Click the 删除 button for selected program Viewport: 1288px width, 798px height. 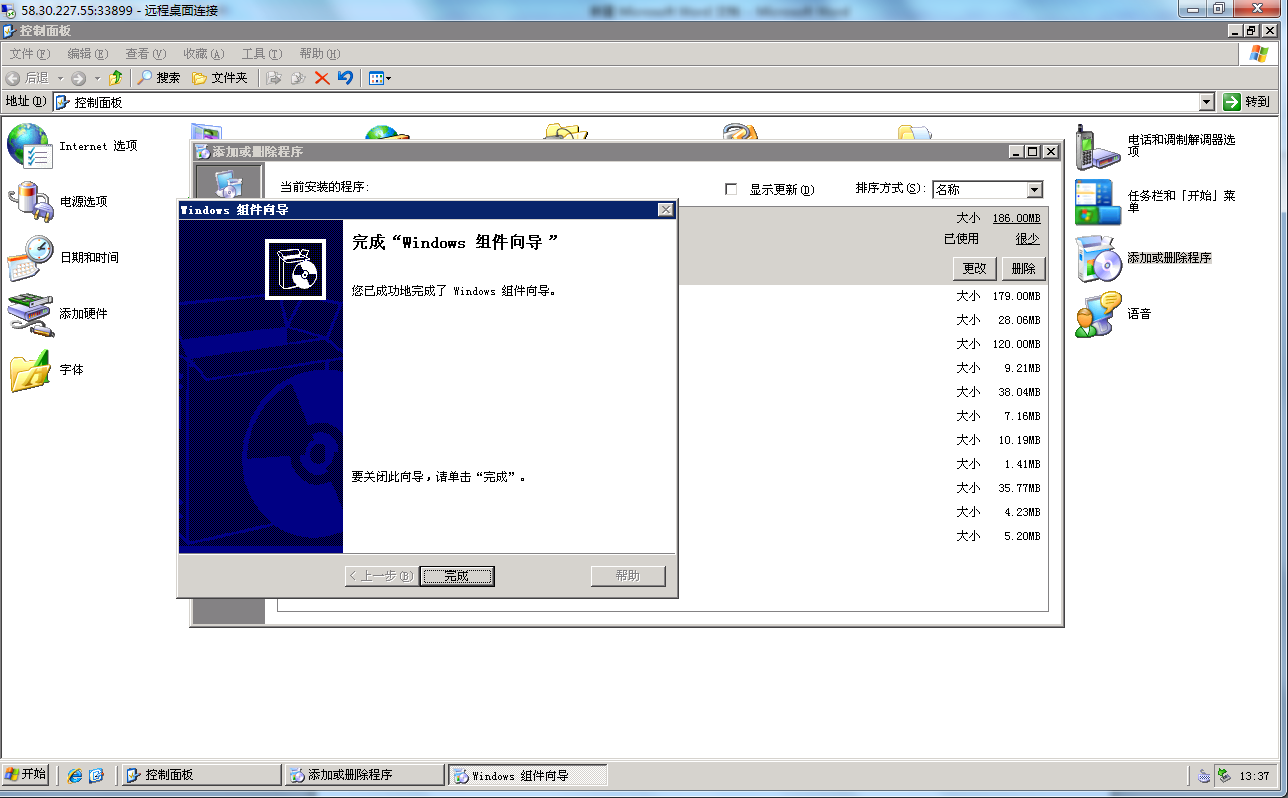click(x=1023, y=268)
